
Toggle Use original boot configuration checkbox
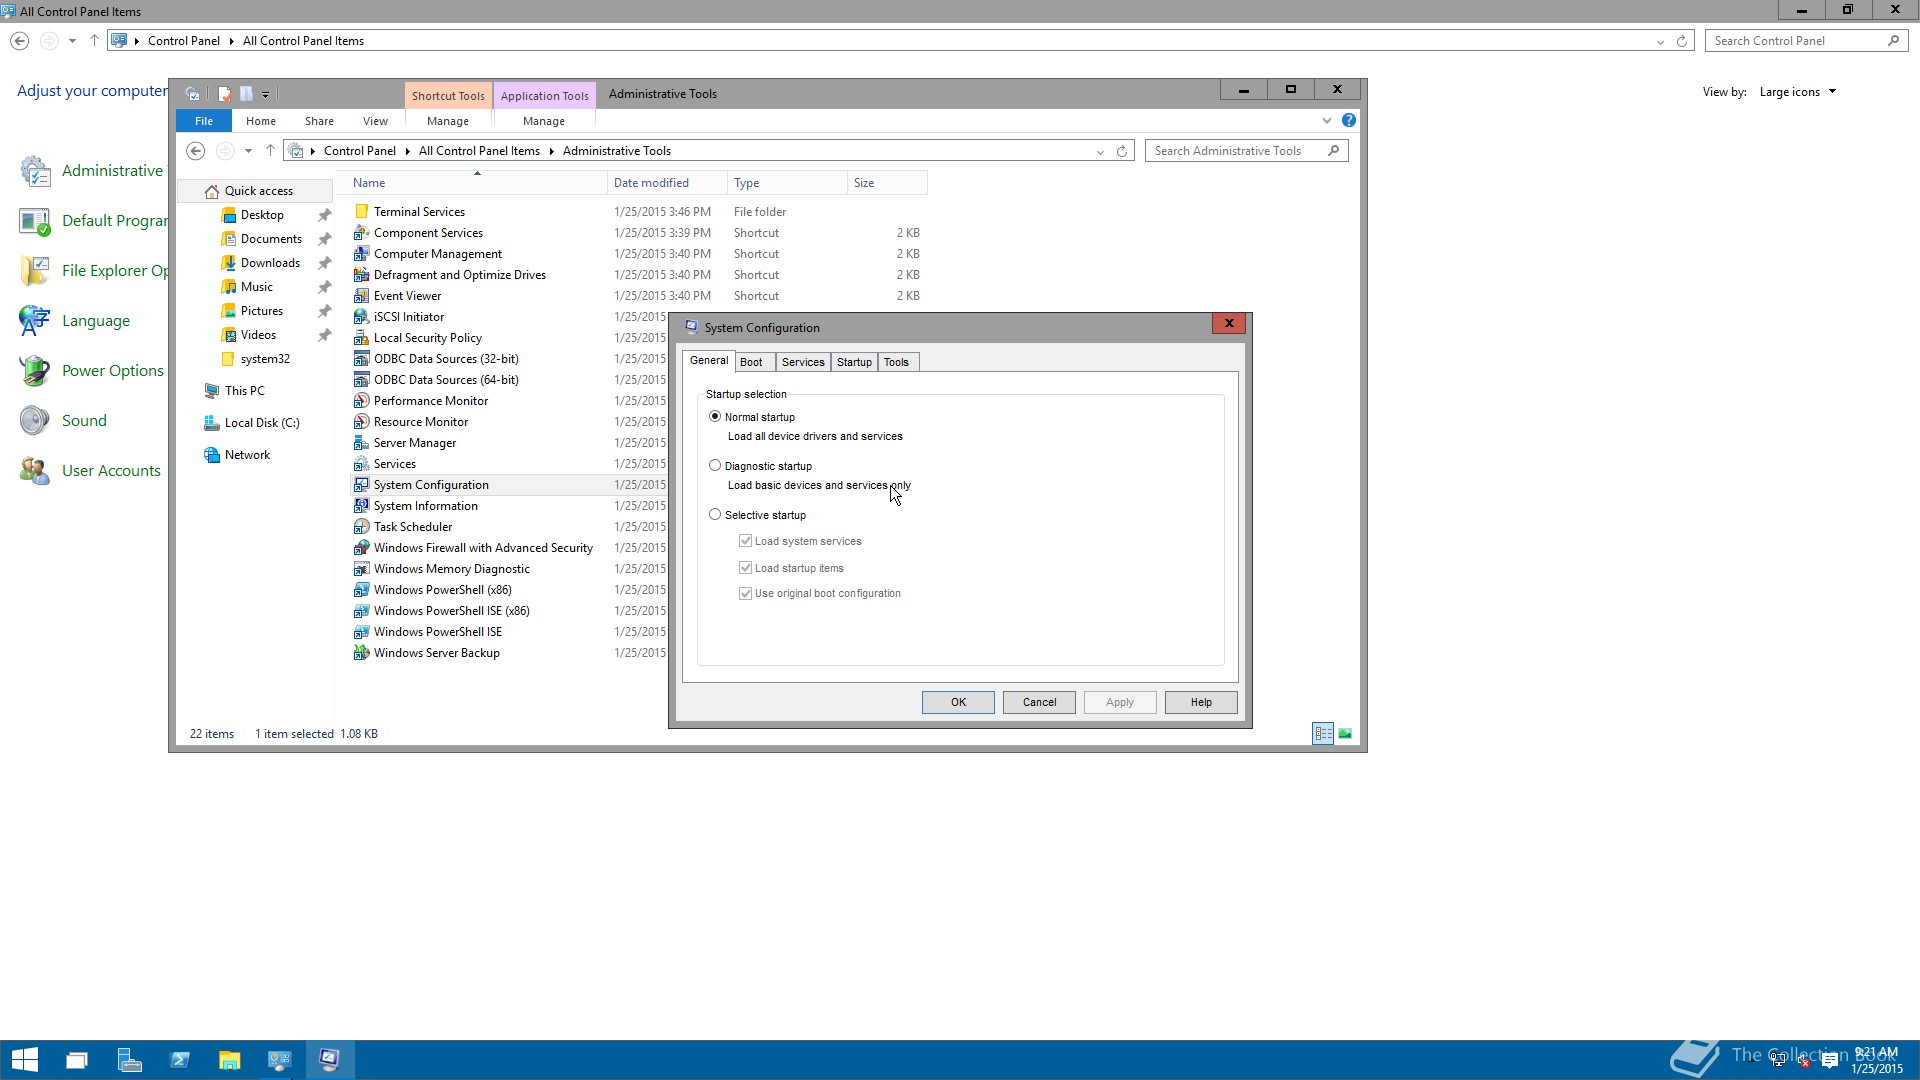tap(745, 594)
